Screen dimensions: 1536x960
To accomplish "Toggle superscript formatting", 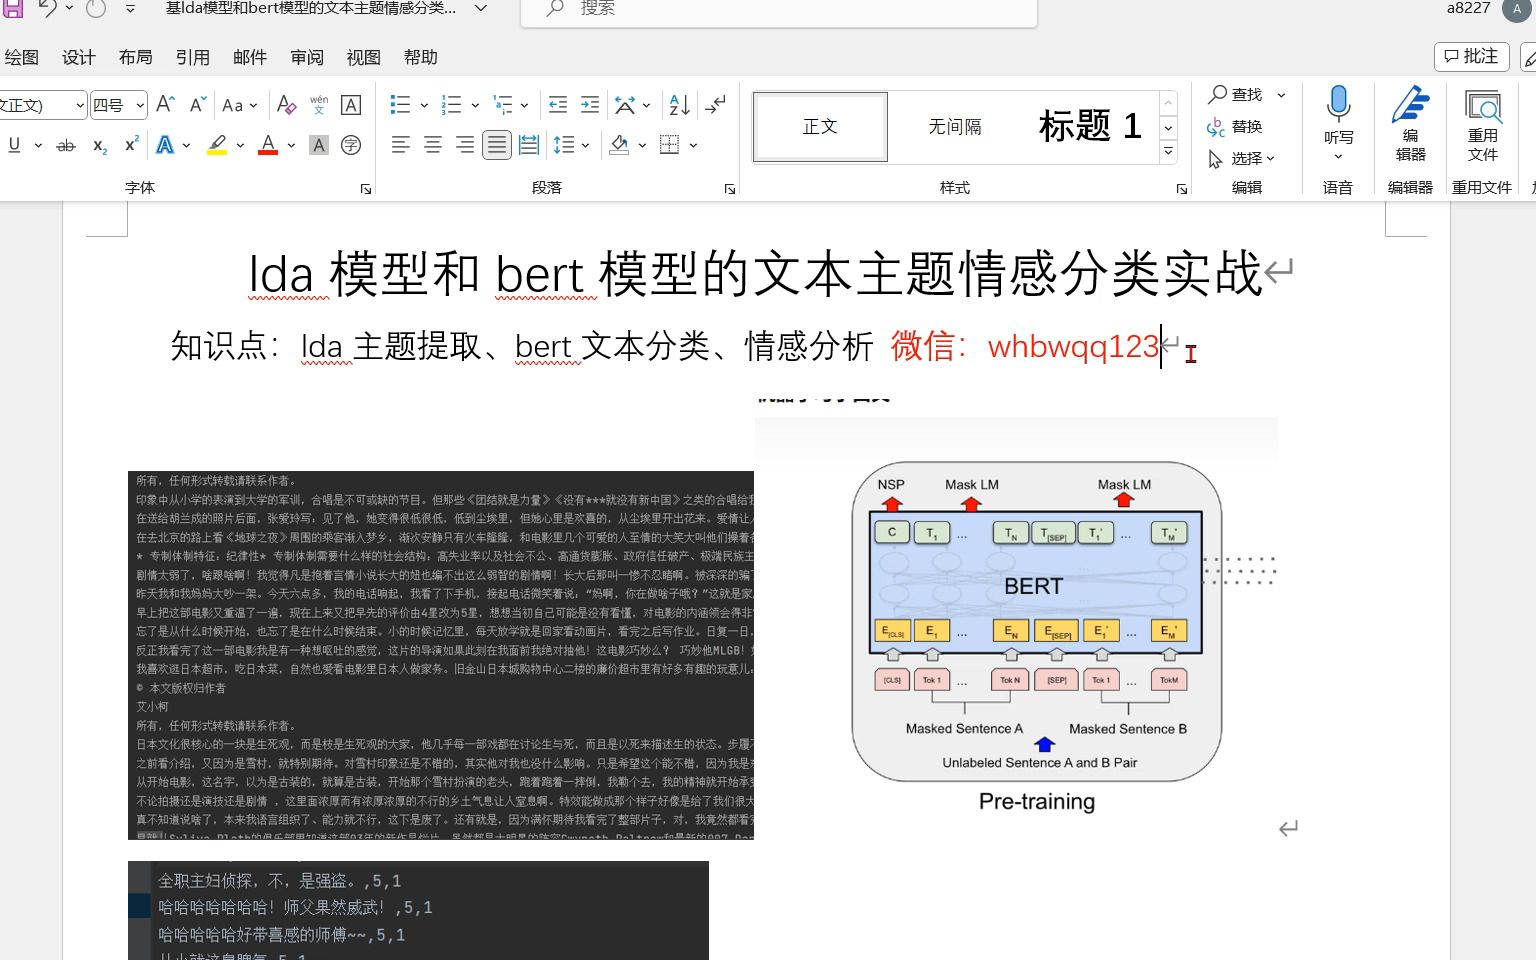I will (x=131, y=145).
